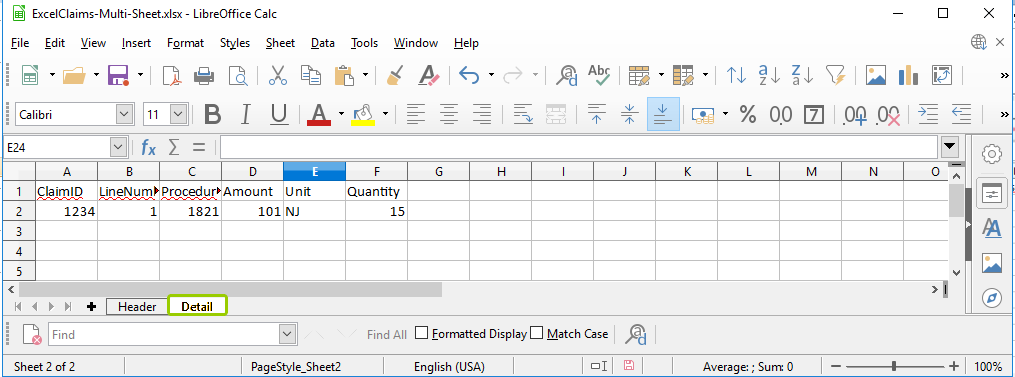The width and height of the screenshot is (1015, 377).
Task: Undo the last action
Action: 469,75
